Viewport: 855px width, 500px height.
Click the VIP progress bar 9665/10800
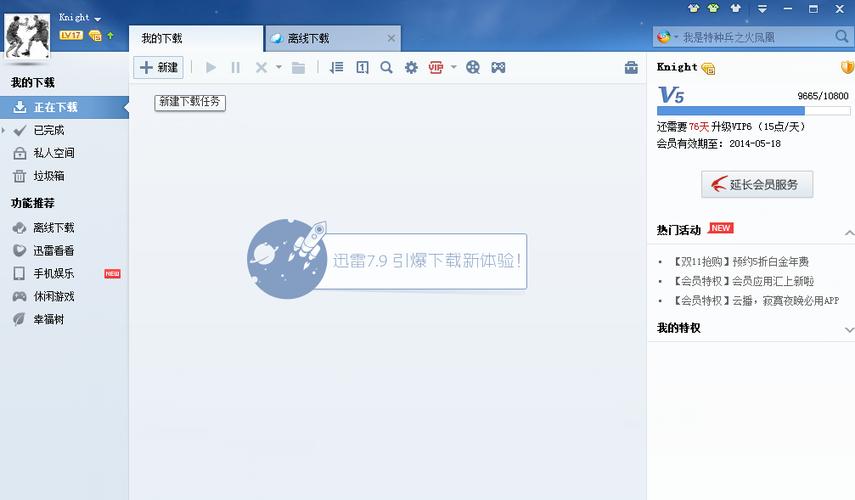click(753, 111)
